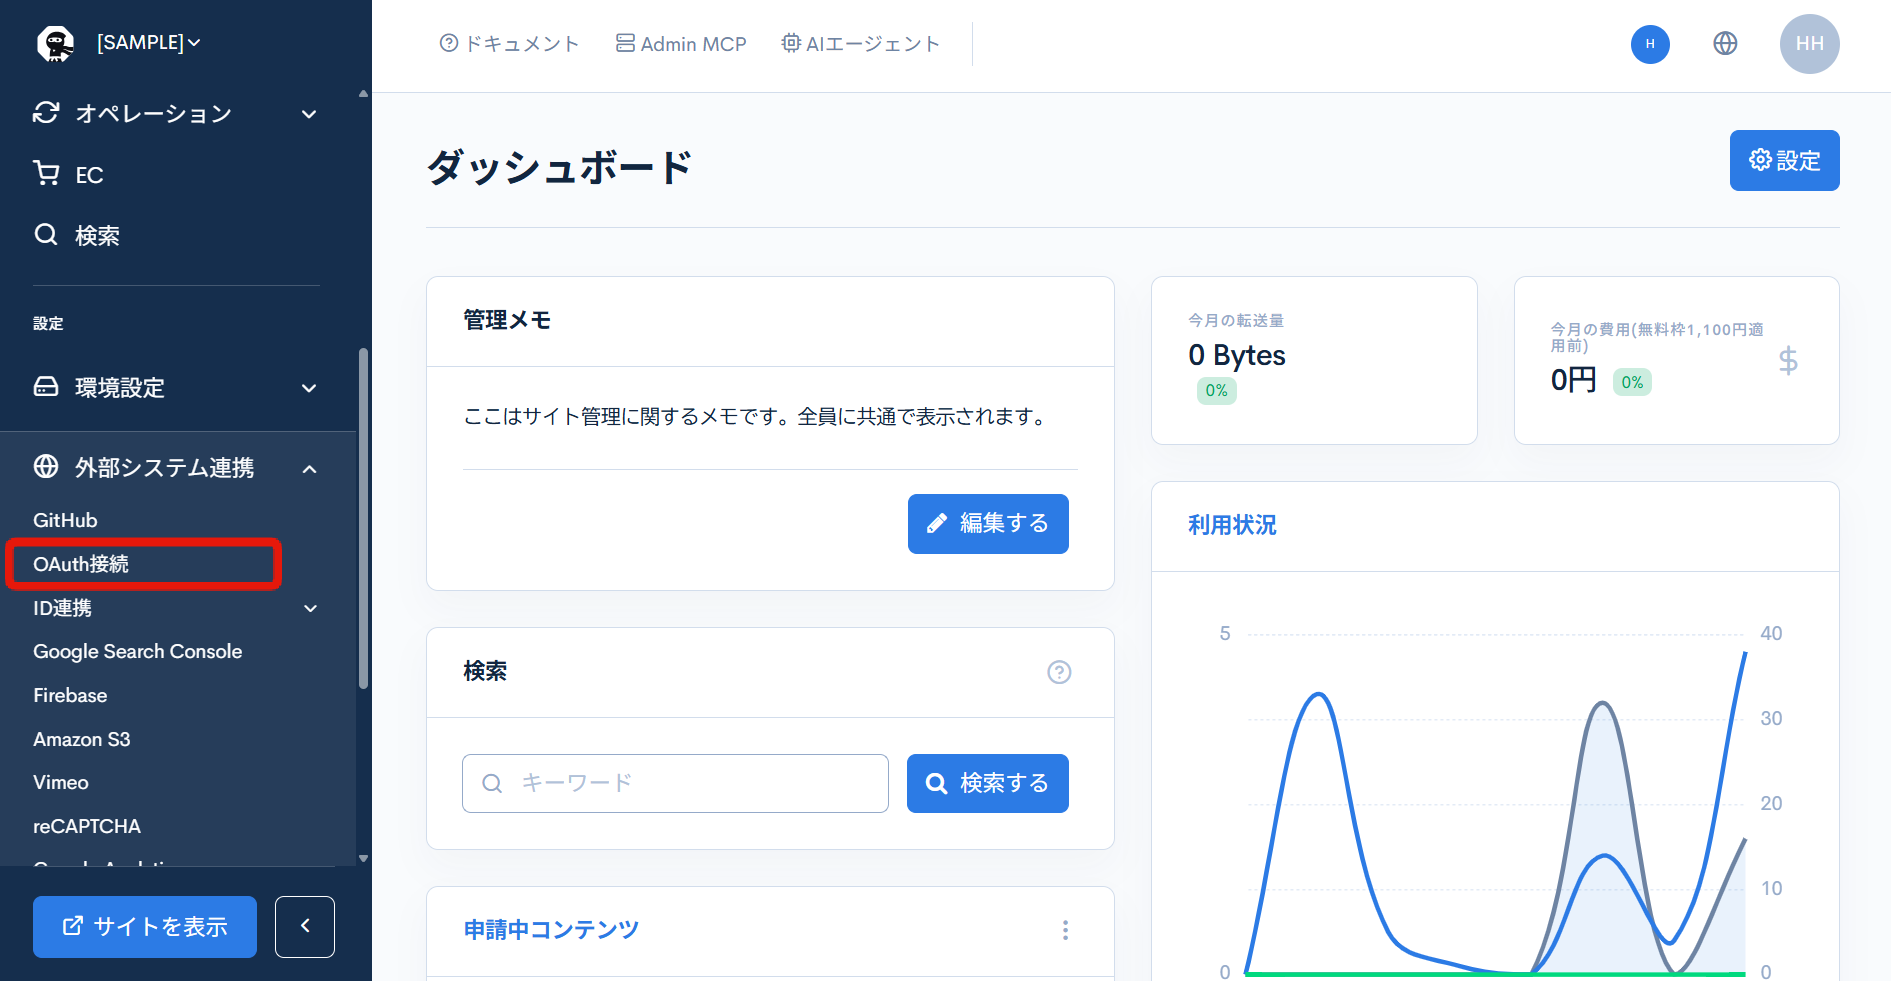Click the 環境設定 drive icon in sidebar
The width and height of the screenshot is (1891, 981).
46,387
